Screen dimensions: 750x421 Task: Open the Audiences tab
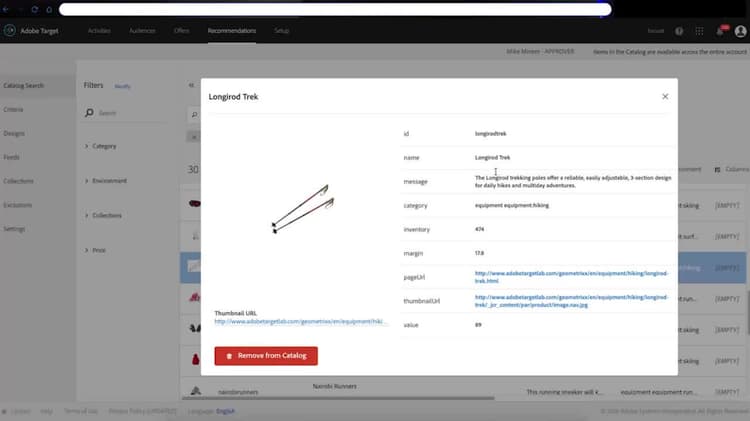[x=142, y=31]
